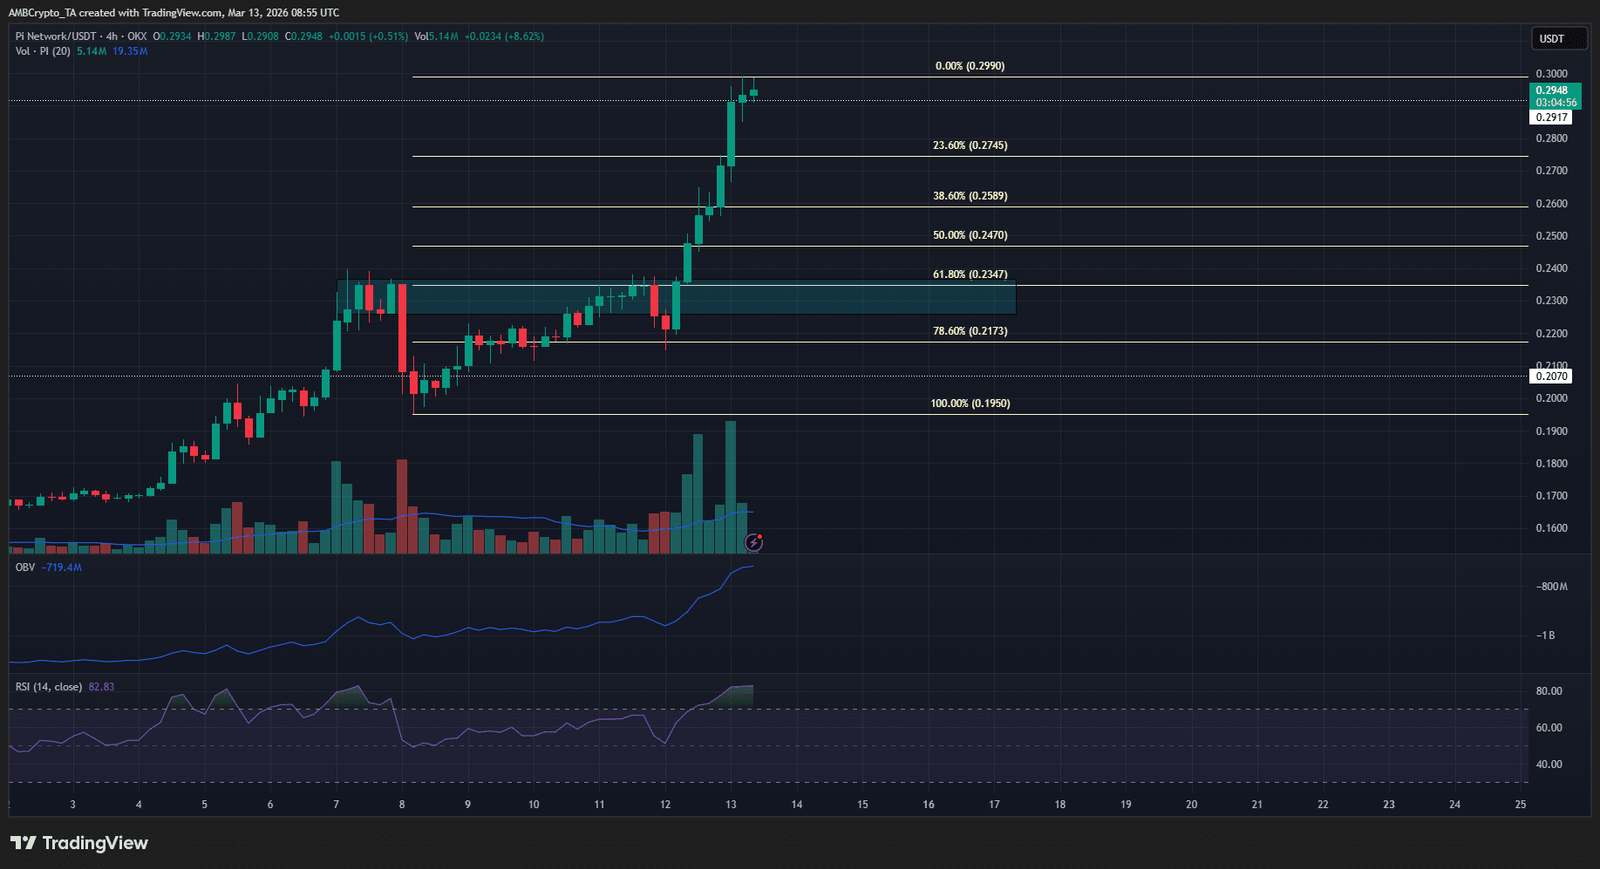Select the RSI (14, close) indicator label

click(49, 687)
